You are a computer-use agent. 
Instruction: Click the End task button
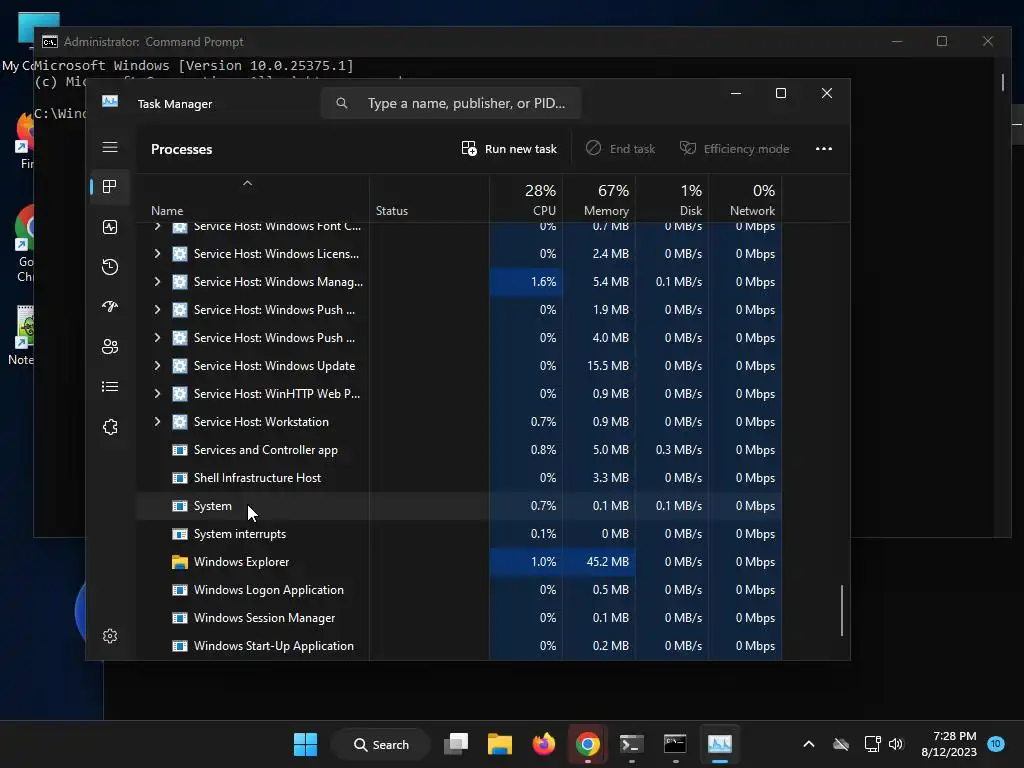tap(620, 149)
